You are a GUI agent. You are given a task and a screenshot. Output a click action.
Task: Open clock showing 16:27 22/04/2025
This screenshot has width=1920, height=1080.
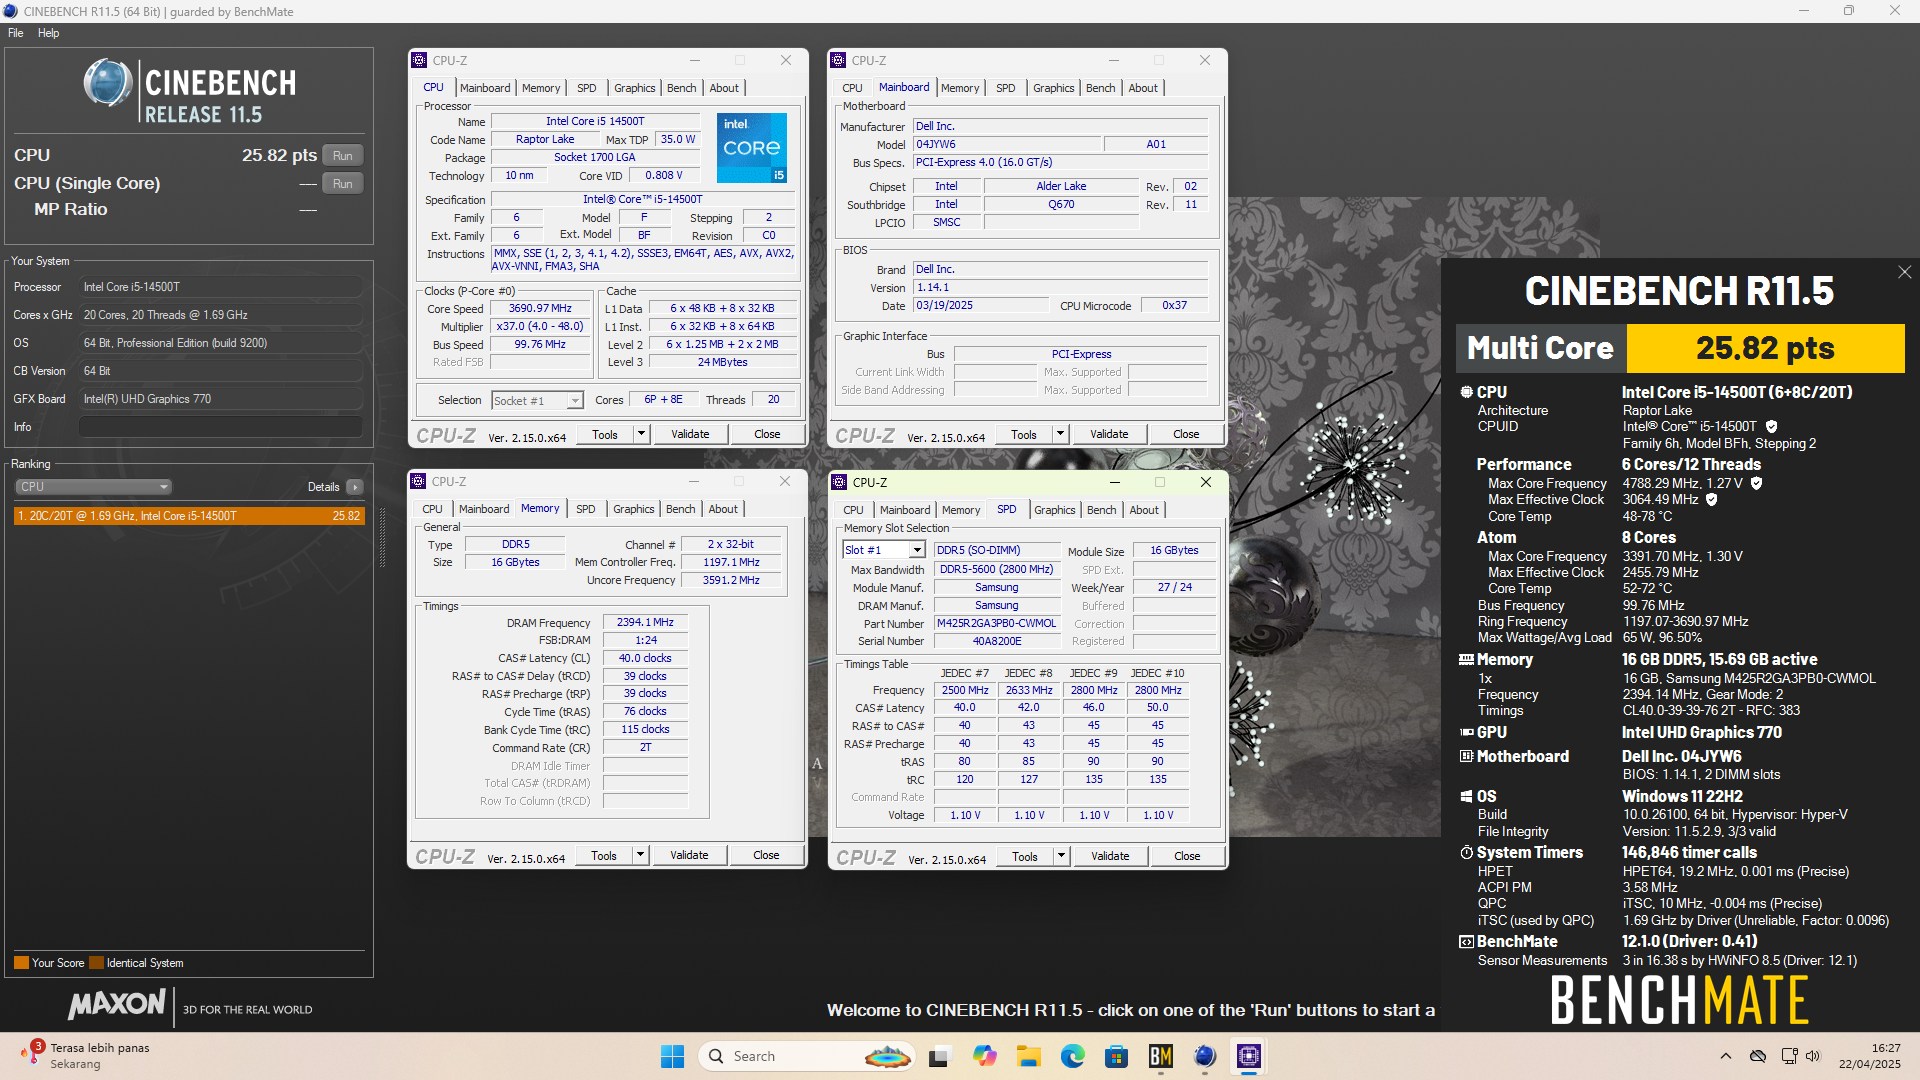(x=1869, y=1056)
